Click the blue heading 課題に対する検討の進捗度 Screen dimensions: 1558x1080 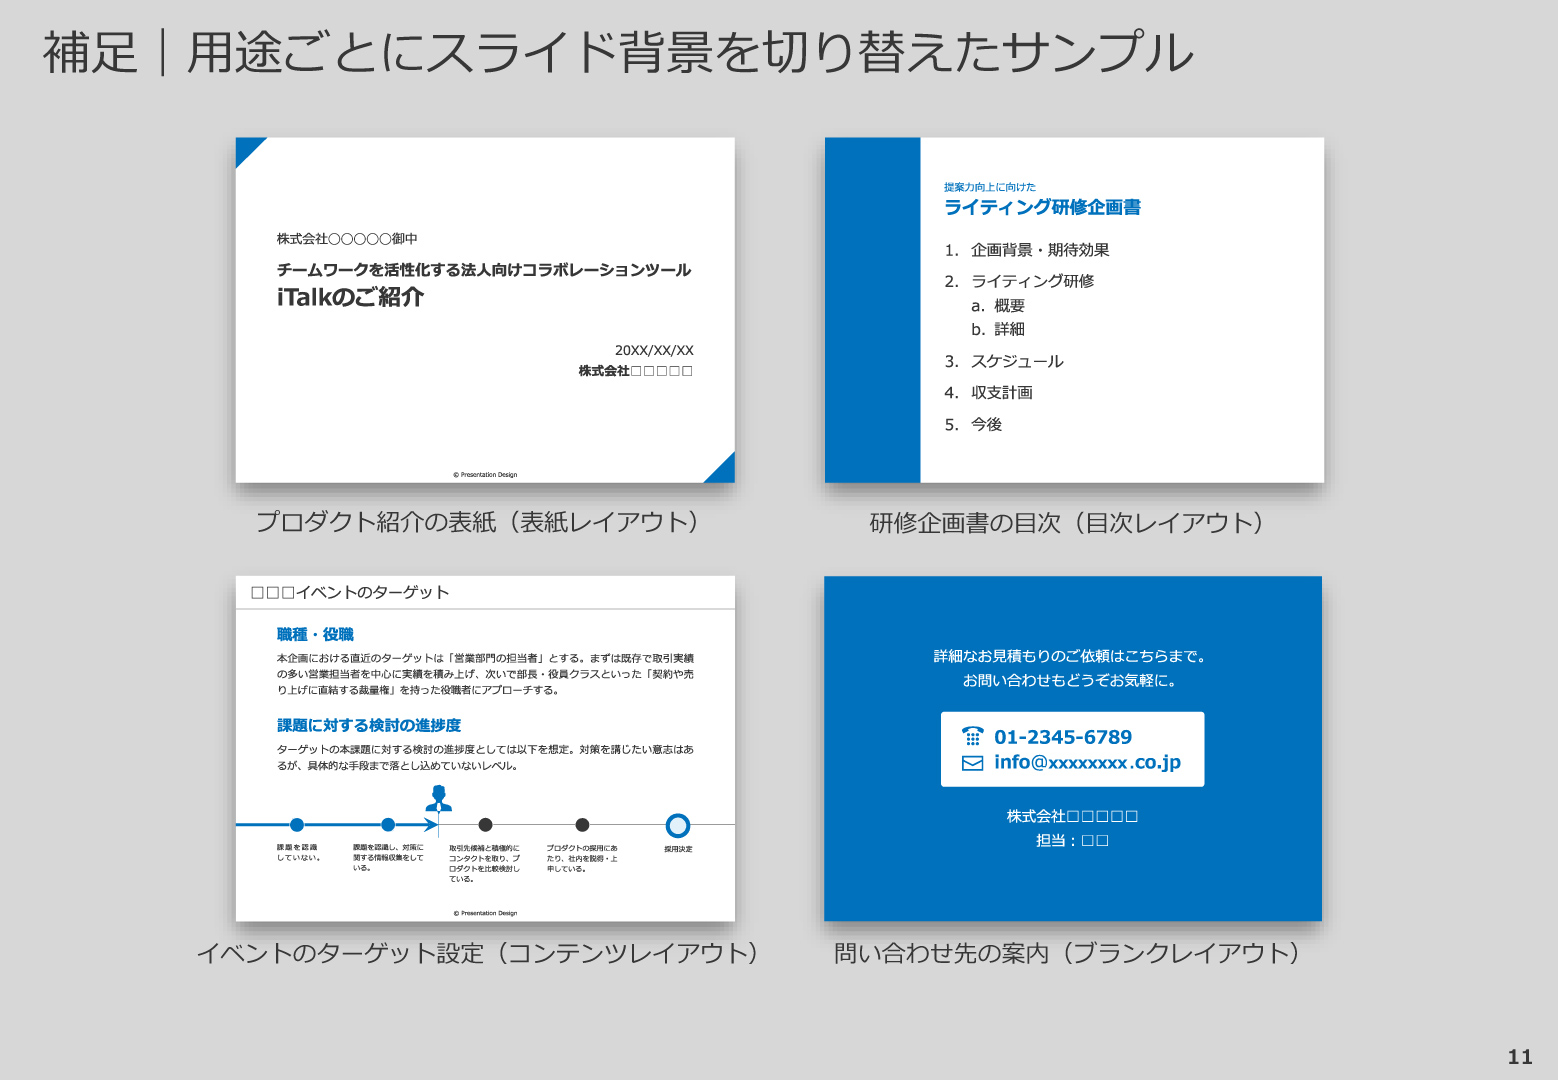click(x=369, y=725)
